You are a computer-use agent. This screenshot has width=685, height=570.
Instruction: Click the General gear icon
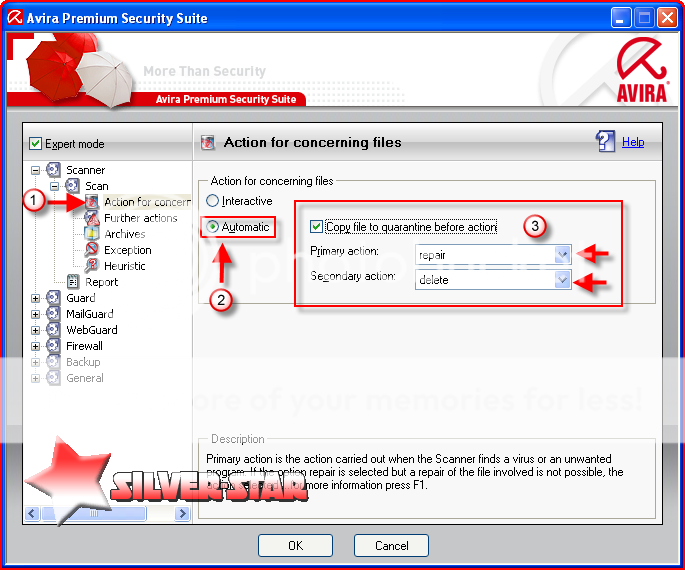pyautogui.click(x=53, y=378)
